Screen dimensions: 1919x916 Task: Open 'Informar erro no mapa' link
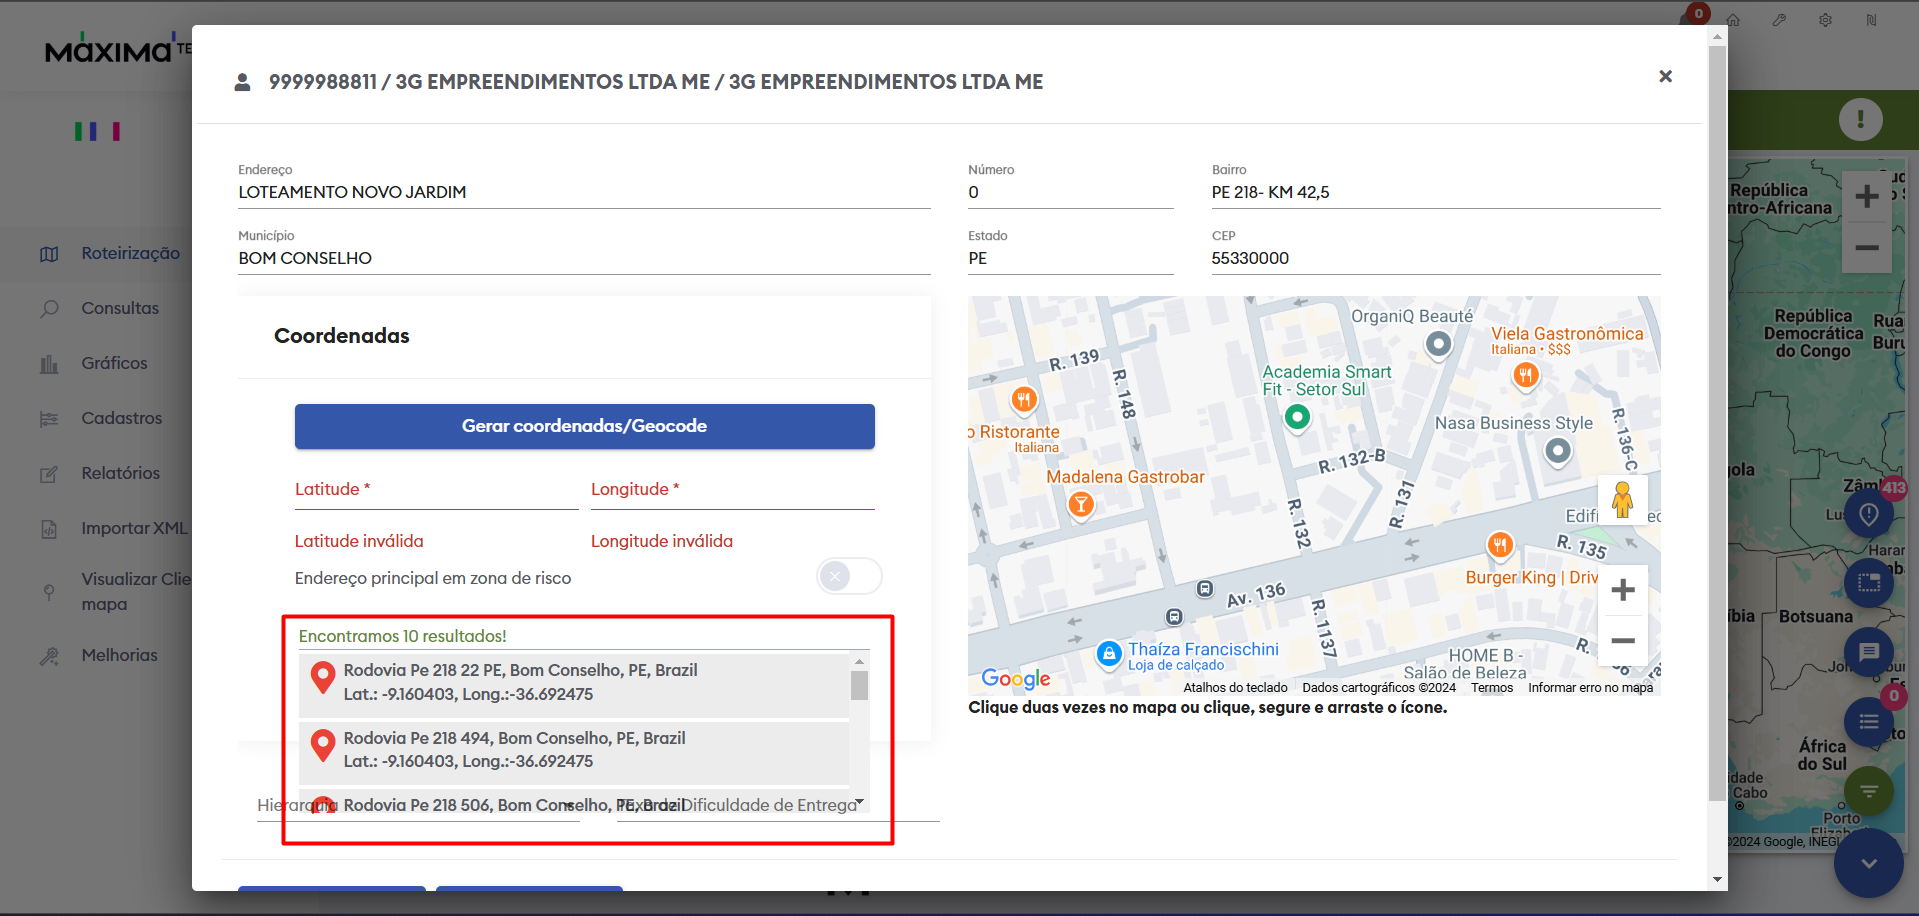(x=1589, y=688)
